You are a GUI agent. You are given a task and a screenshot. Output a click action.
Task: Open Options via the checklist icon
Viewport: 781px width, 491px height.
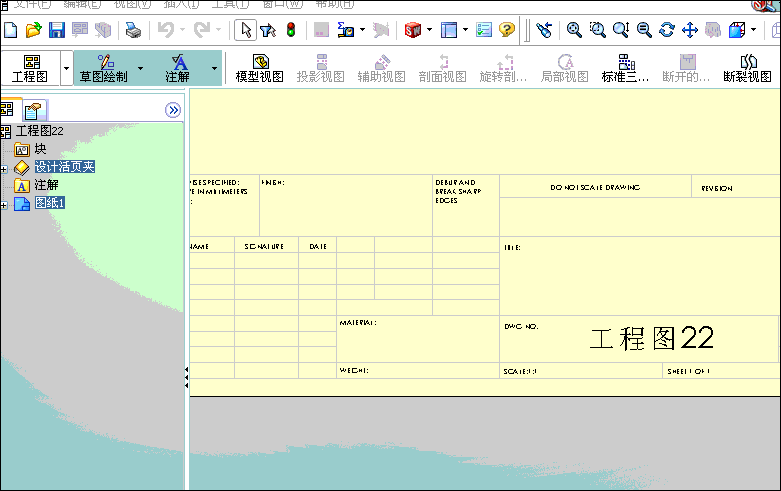pos(484,30)
